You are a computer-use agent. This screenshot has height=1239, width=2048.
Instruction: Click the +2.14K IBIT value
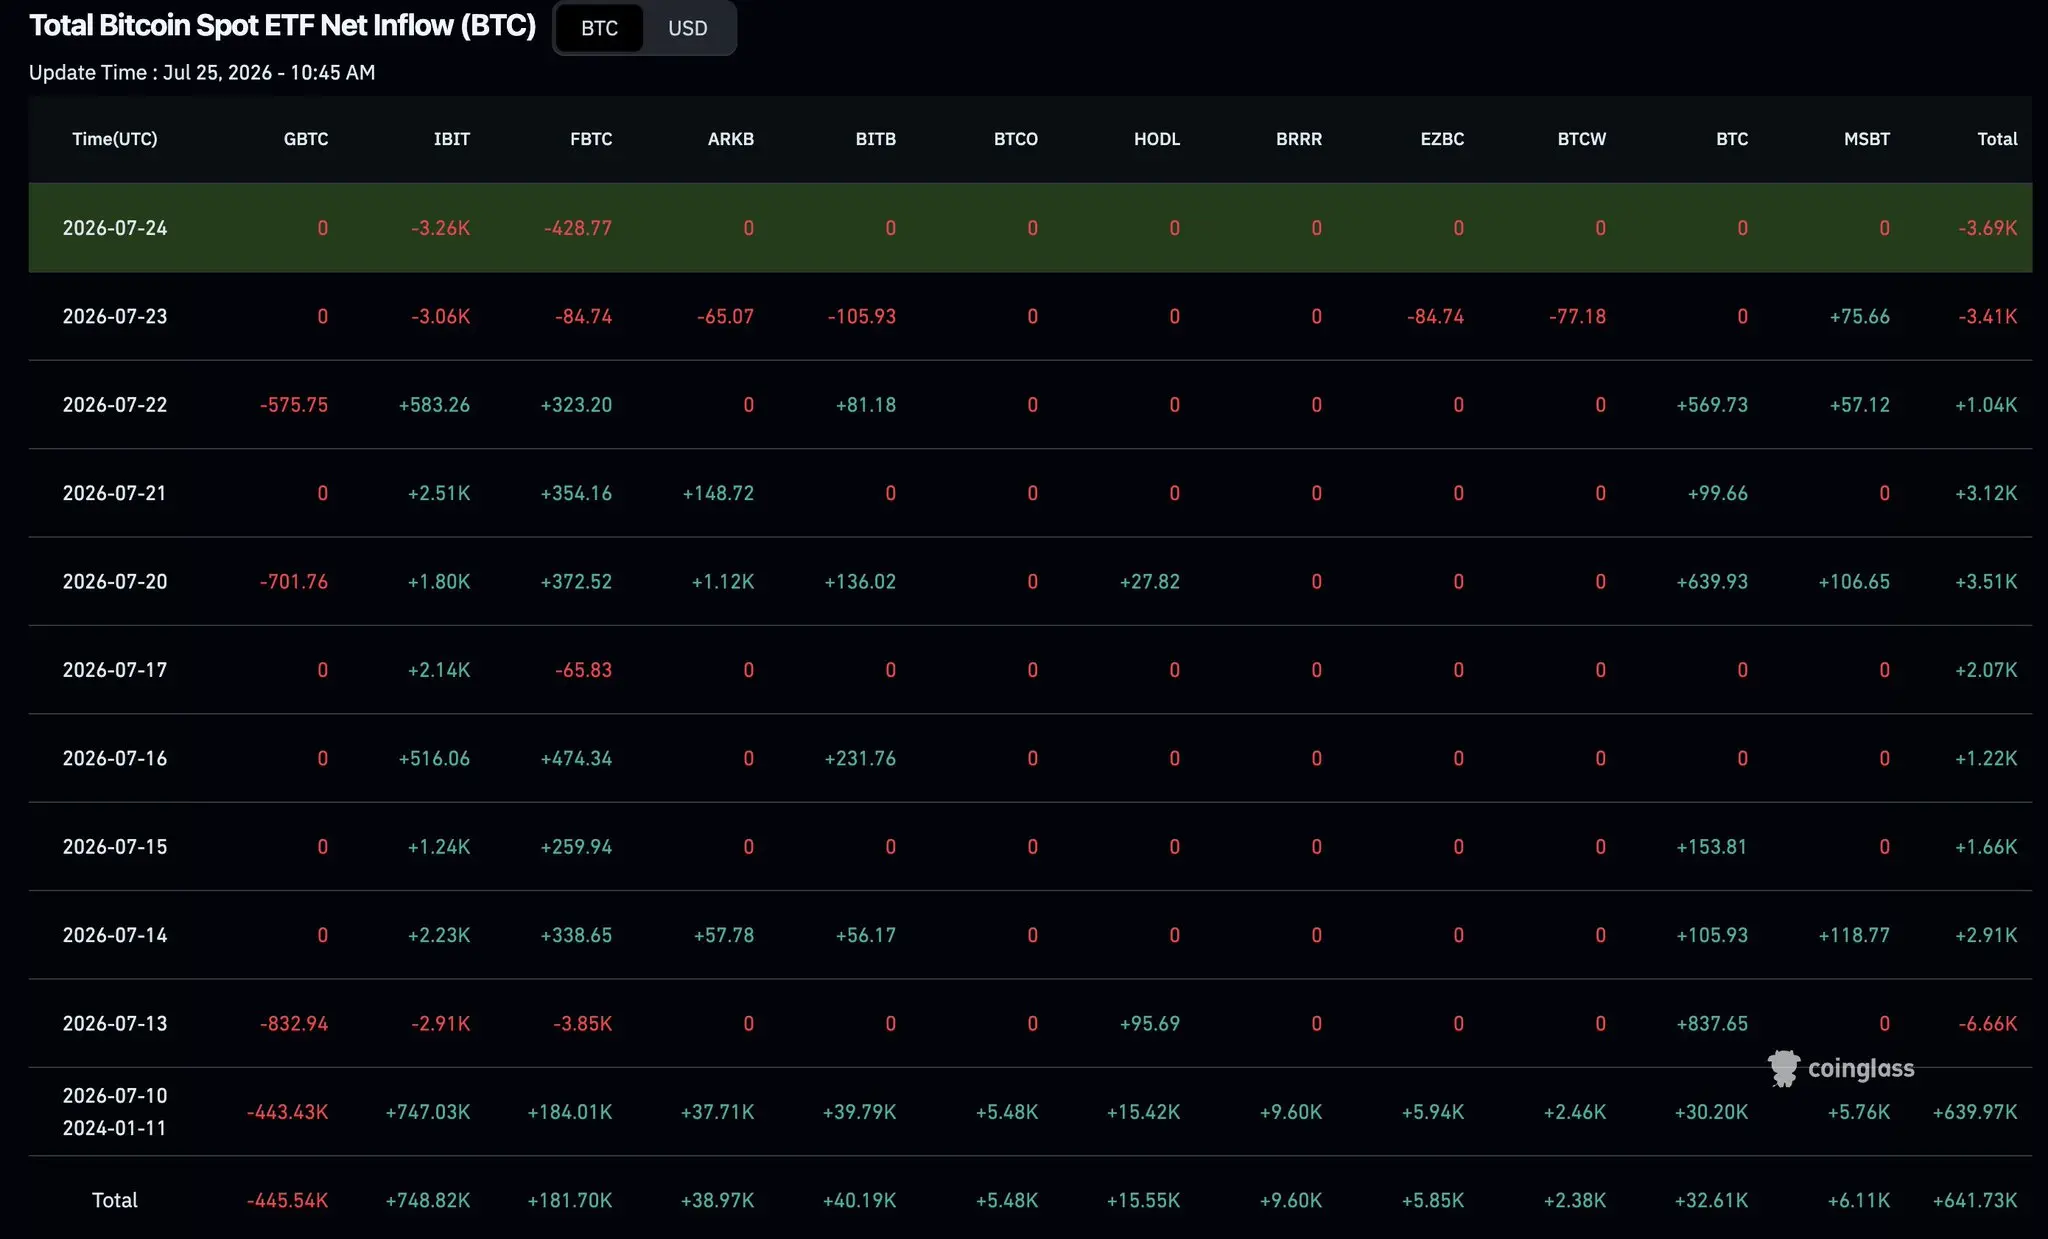[439, 670]
